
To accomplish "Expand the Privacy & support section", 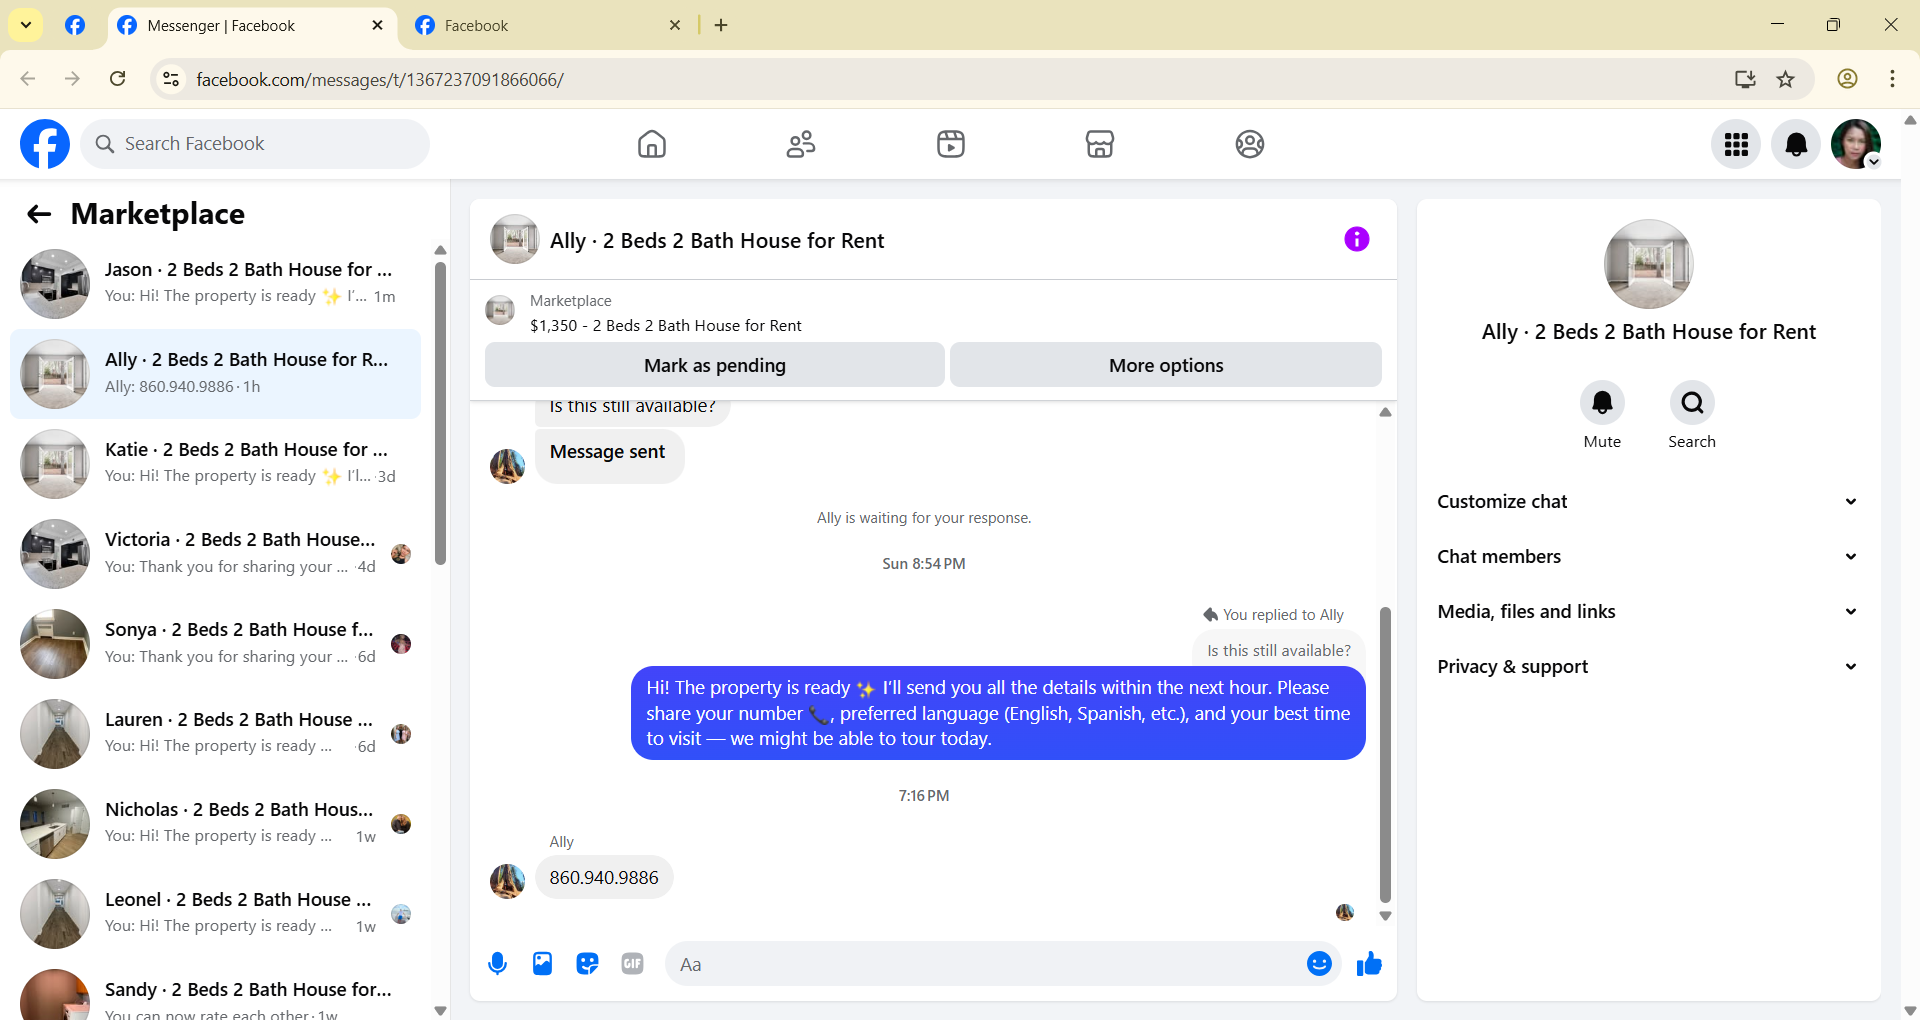I will pos(1648,667).
